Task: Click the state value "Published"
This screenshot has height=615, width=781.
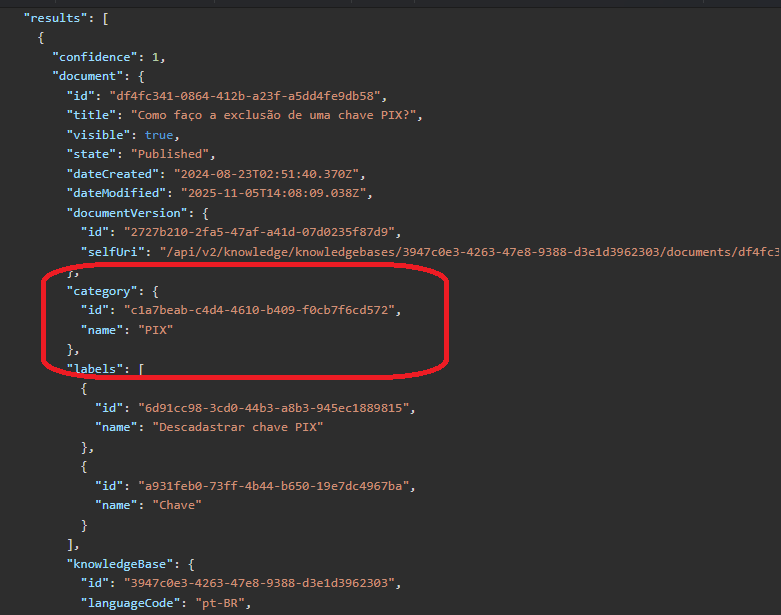Action: pyautogui.click(x=170, y=154)
